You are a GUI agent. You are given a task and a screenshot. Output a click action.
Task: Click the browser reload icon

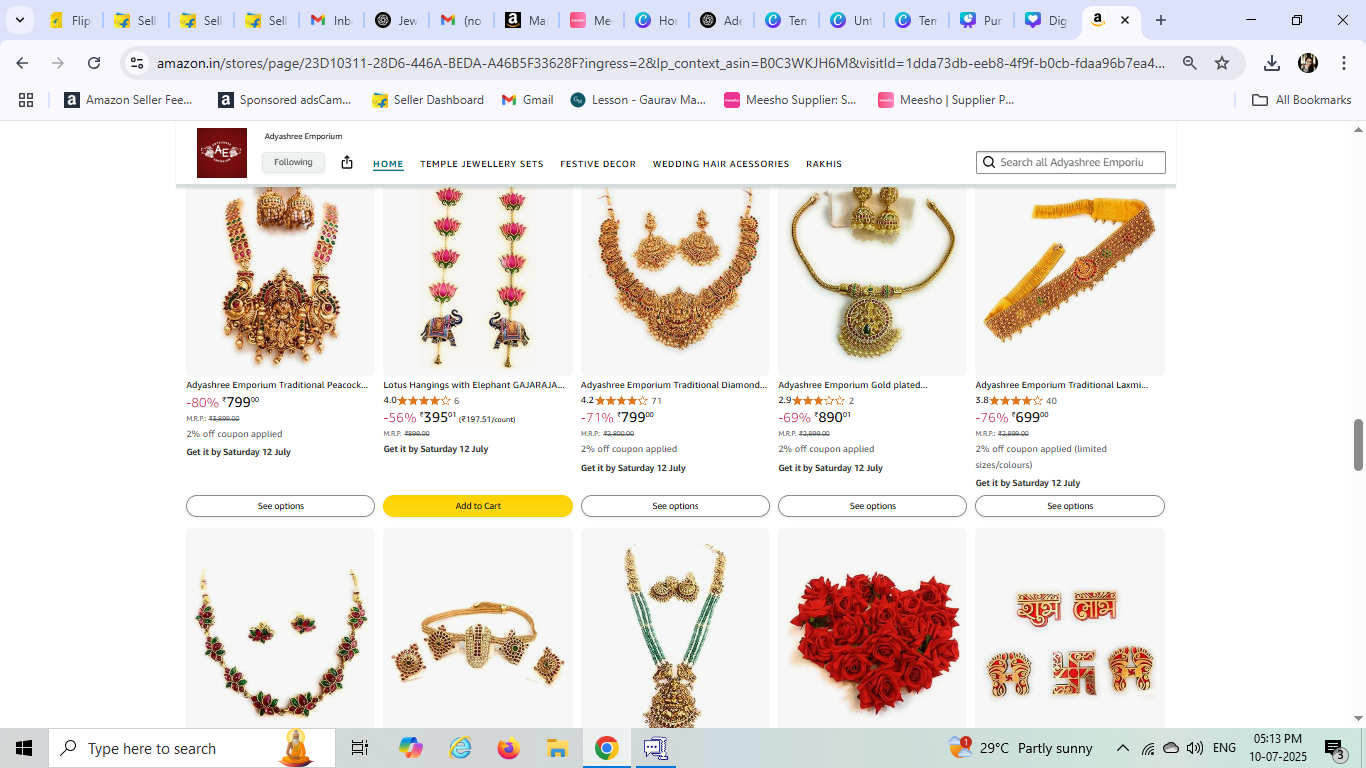click(94, 63)
